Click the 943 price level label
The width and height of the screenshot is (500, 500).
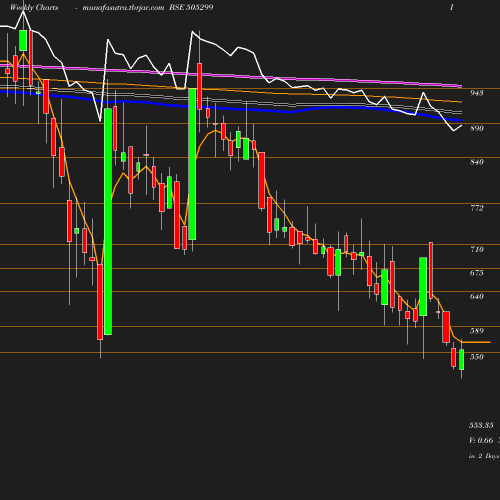coord(476,93)
